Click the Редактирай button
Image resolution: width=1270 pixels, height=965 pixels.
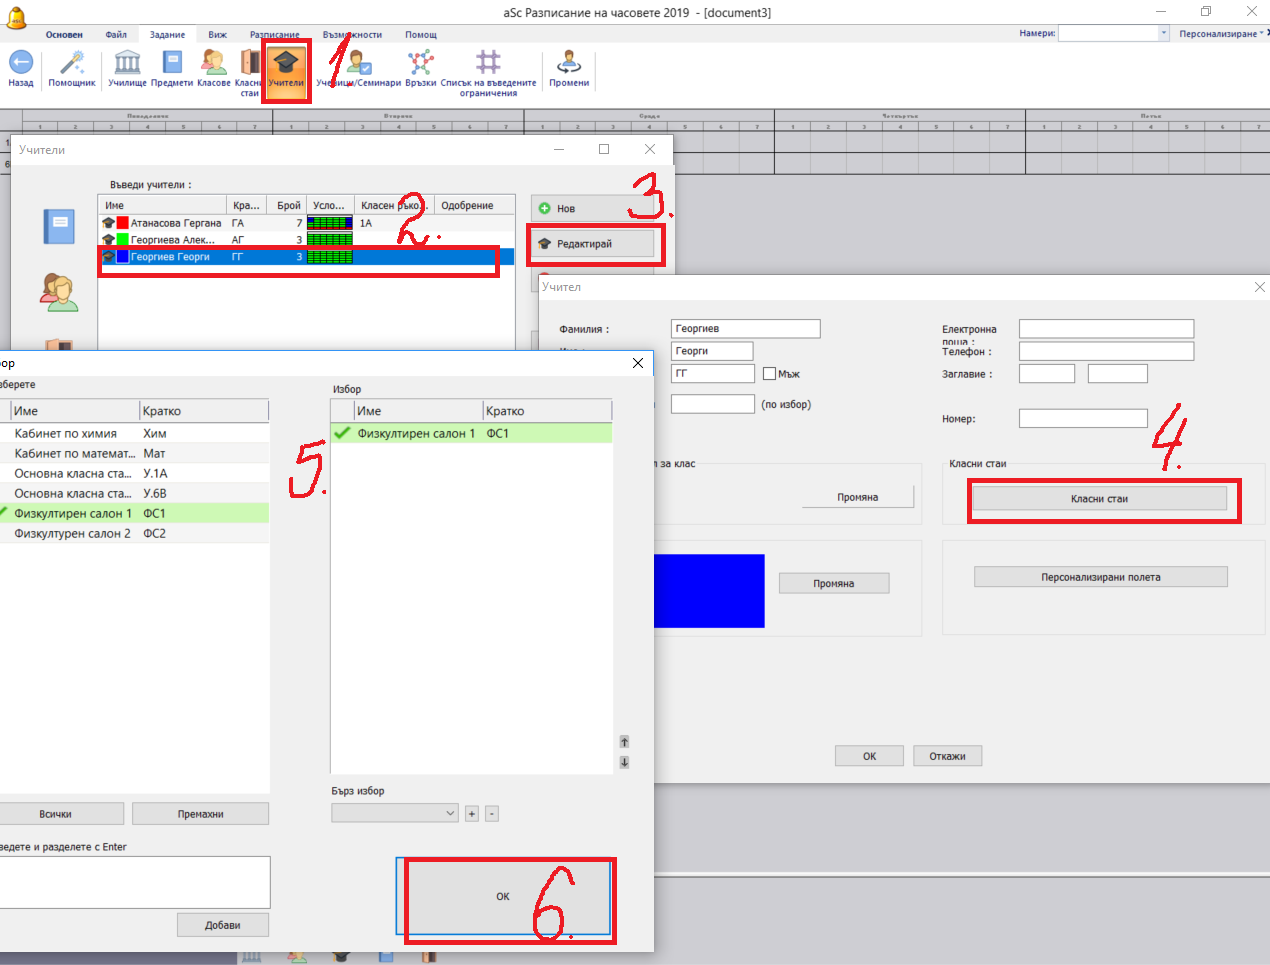coord(593,244)
